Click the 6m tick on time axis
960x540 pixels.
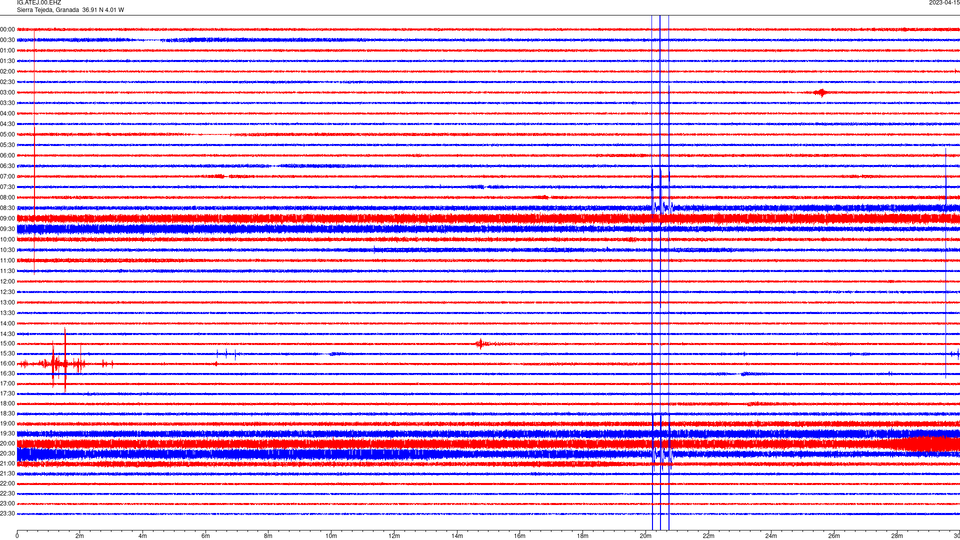(205, 536)
